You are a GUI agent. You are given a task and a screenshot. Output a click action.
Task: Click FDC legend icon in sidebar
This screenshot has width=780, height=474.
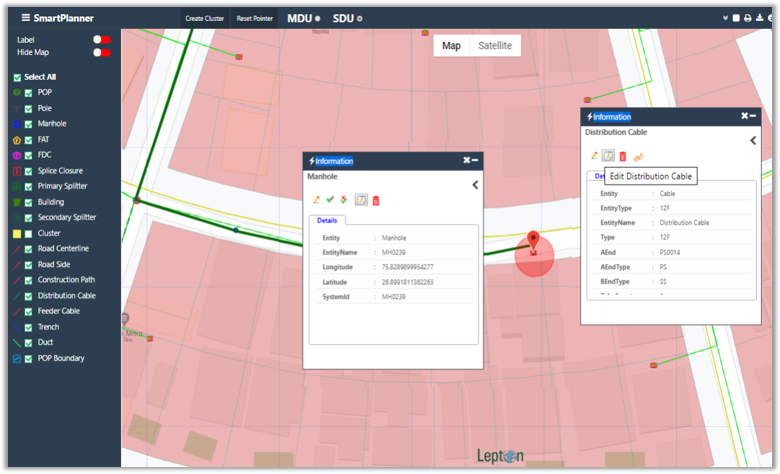[17, 156]
